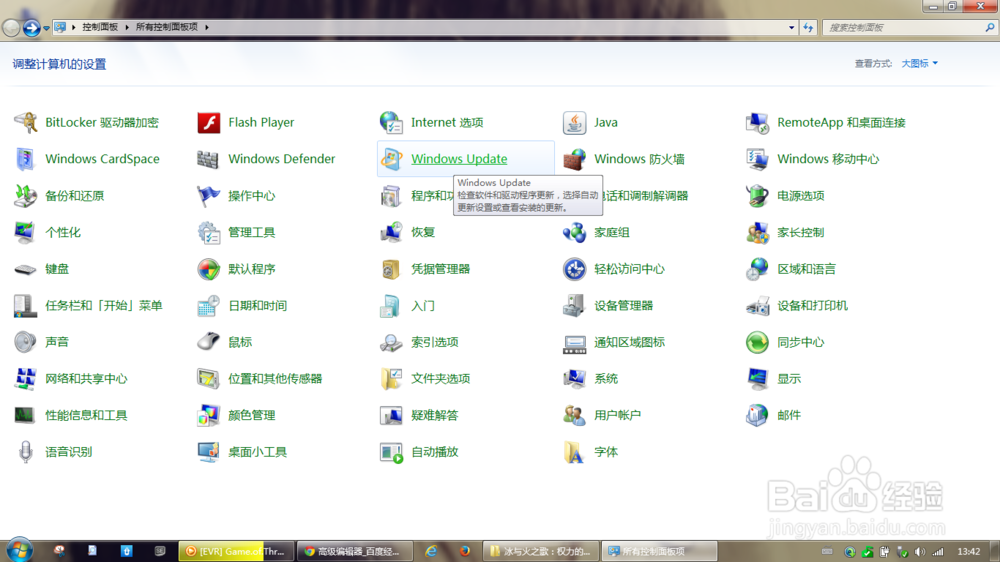Click the Windows CardSpace icon
The image size is (1000, 562).
(26, 159)
